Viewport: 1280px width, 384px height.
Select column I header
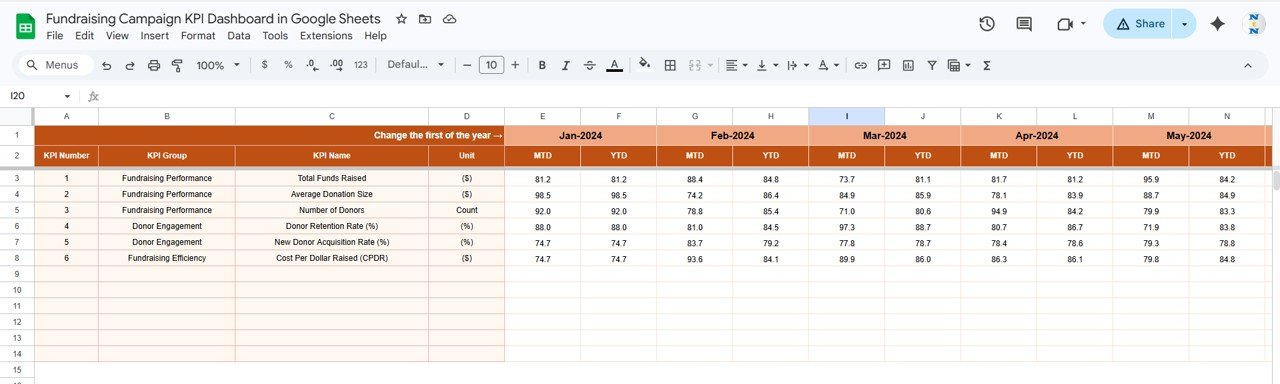846,116
